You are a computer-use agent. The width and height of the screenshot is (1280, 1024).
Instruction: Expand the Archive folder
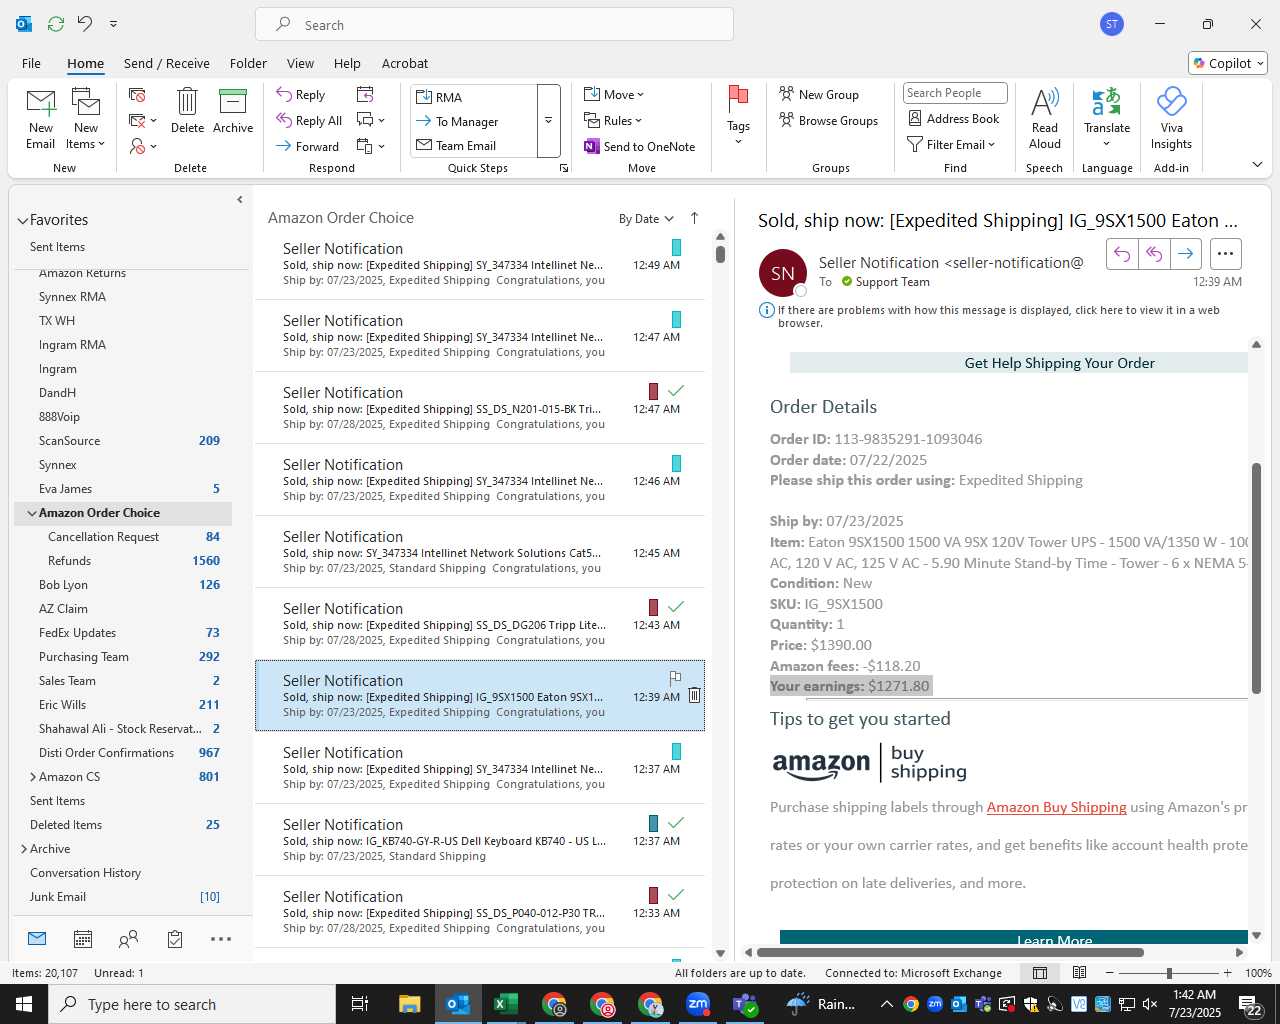click(24, 849)
